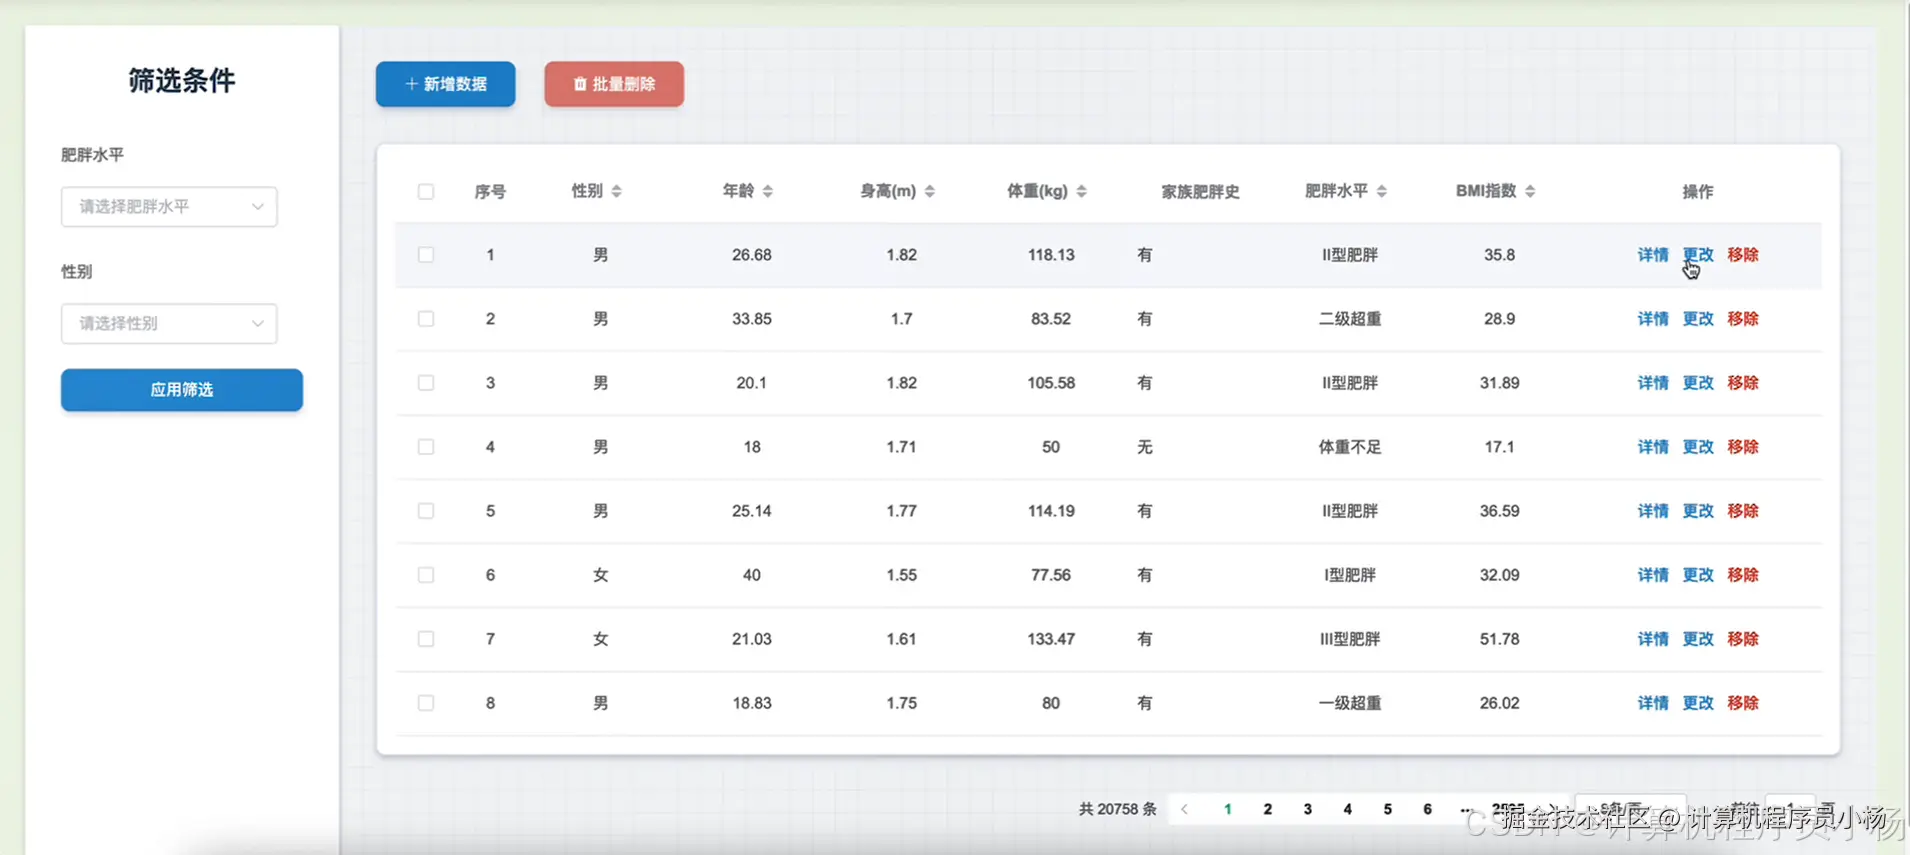Go to pagination page 4
The height and width of the screenshot is (855, 1910).
pyautogui.click(x=1348, y=809)
